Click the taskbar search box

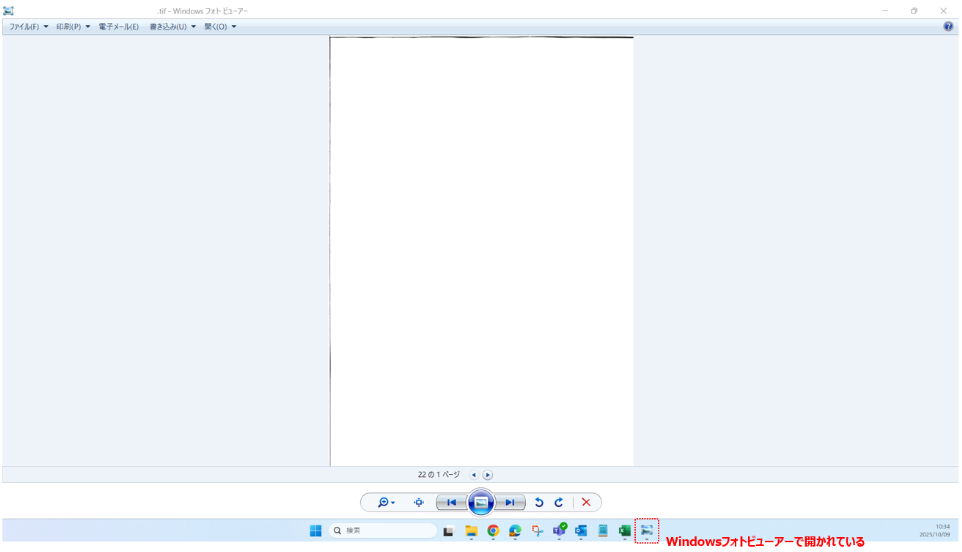click(x=383, y=531)
